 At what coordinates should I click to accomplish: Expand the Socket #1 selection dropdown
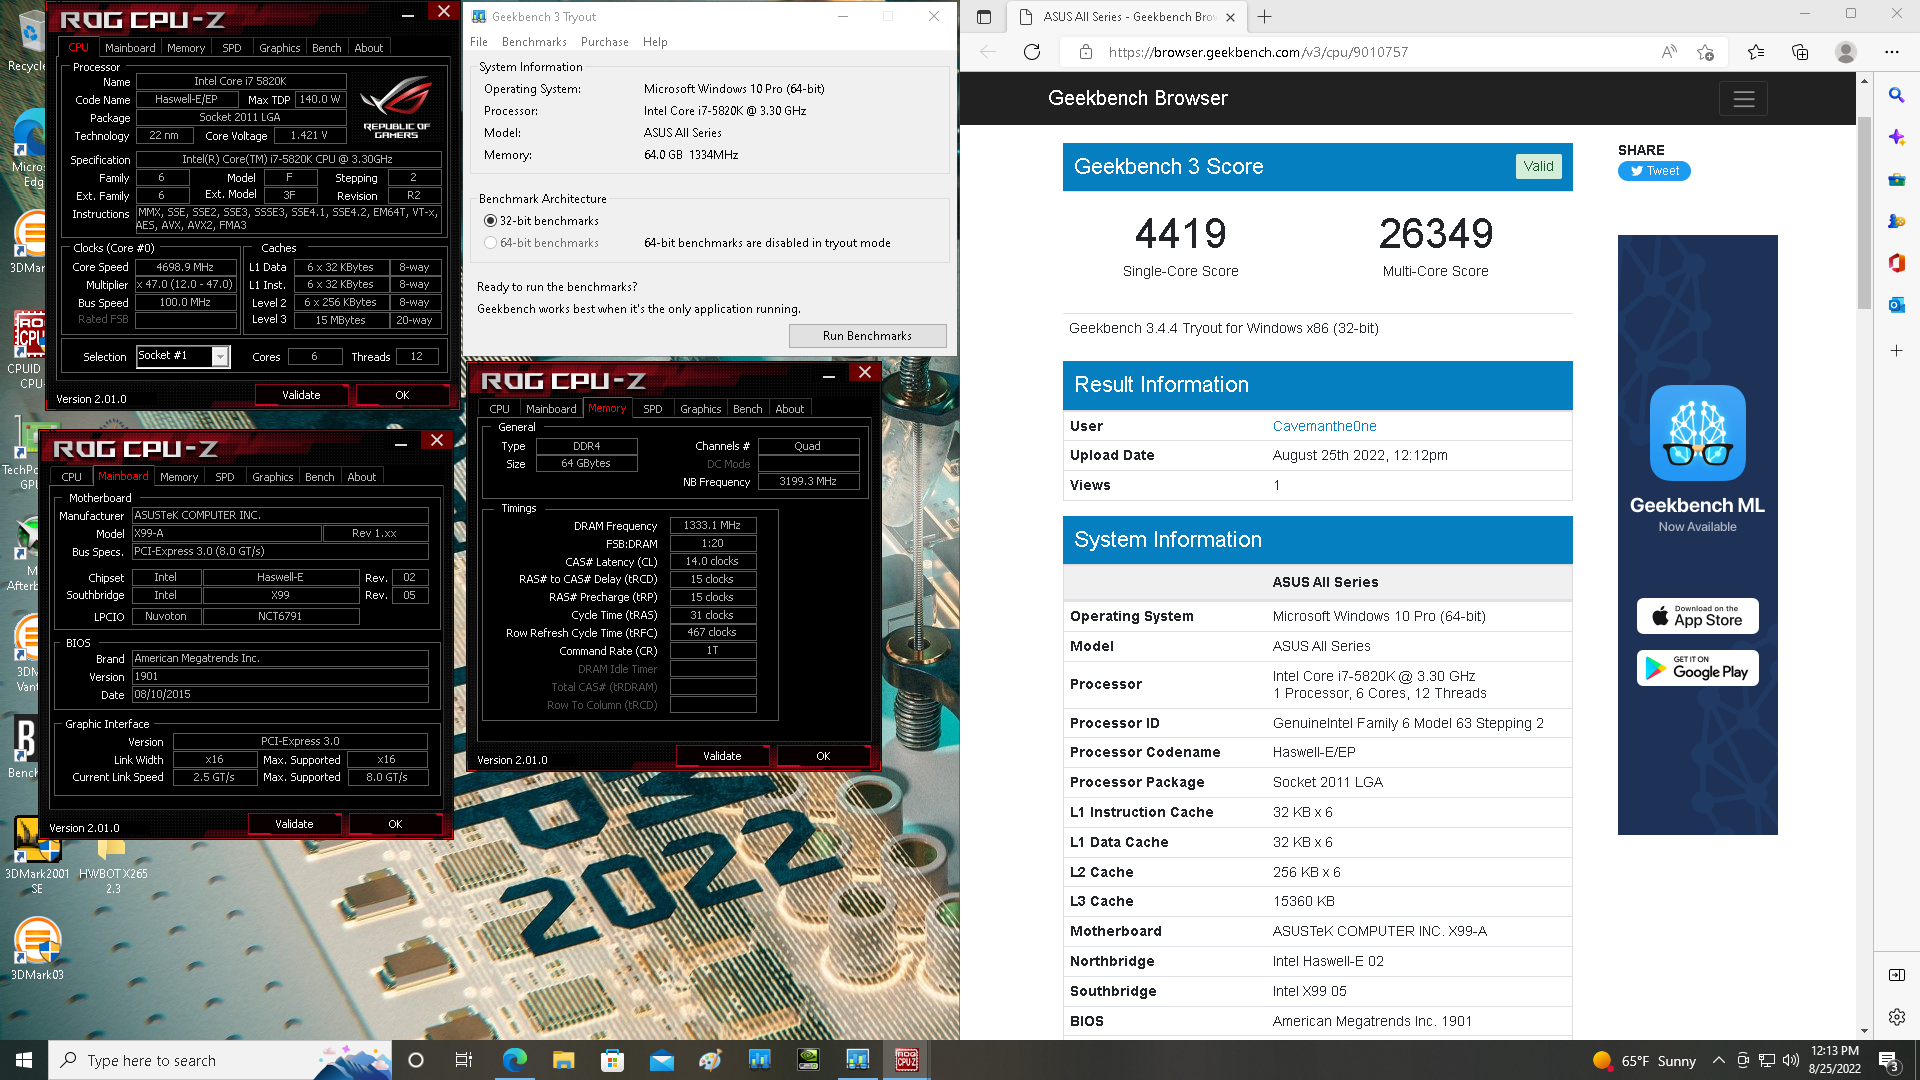(x=220, y=356)
